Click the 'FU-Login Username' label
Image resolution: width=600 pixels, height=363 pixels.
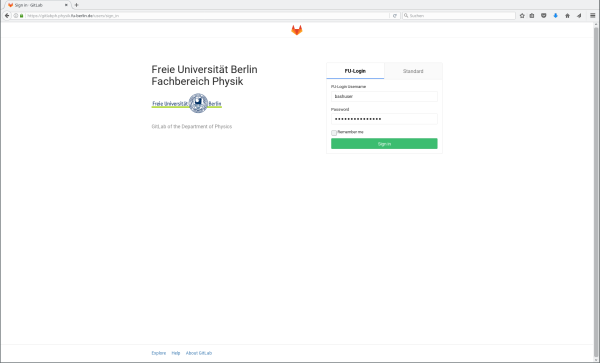[x=348, y=87]
